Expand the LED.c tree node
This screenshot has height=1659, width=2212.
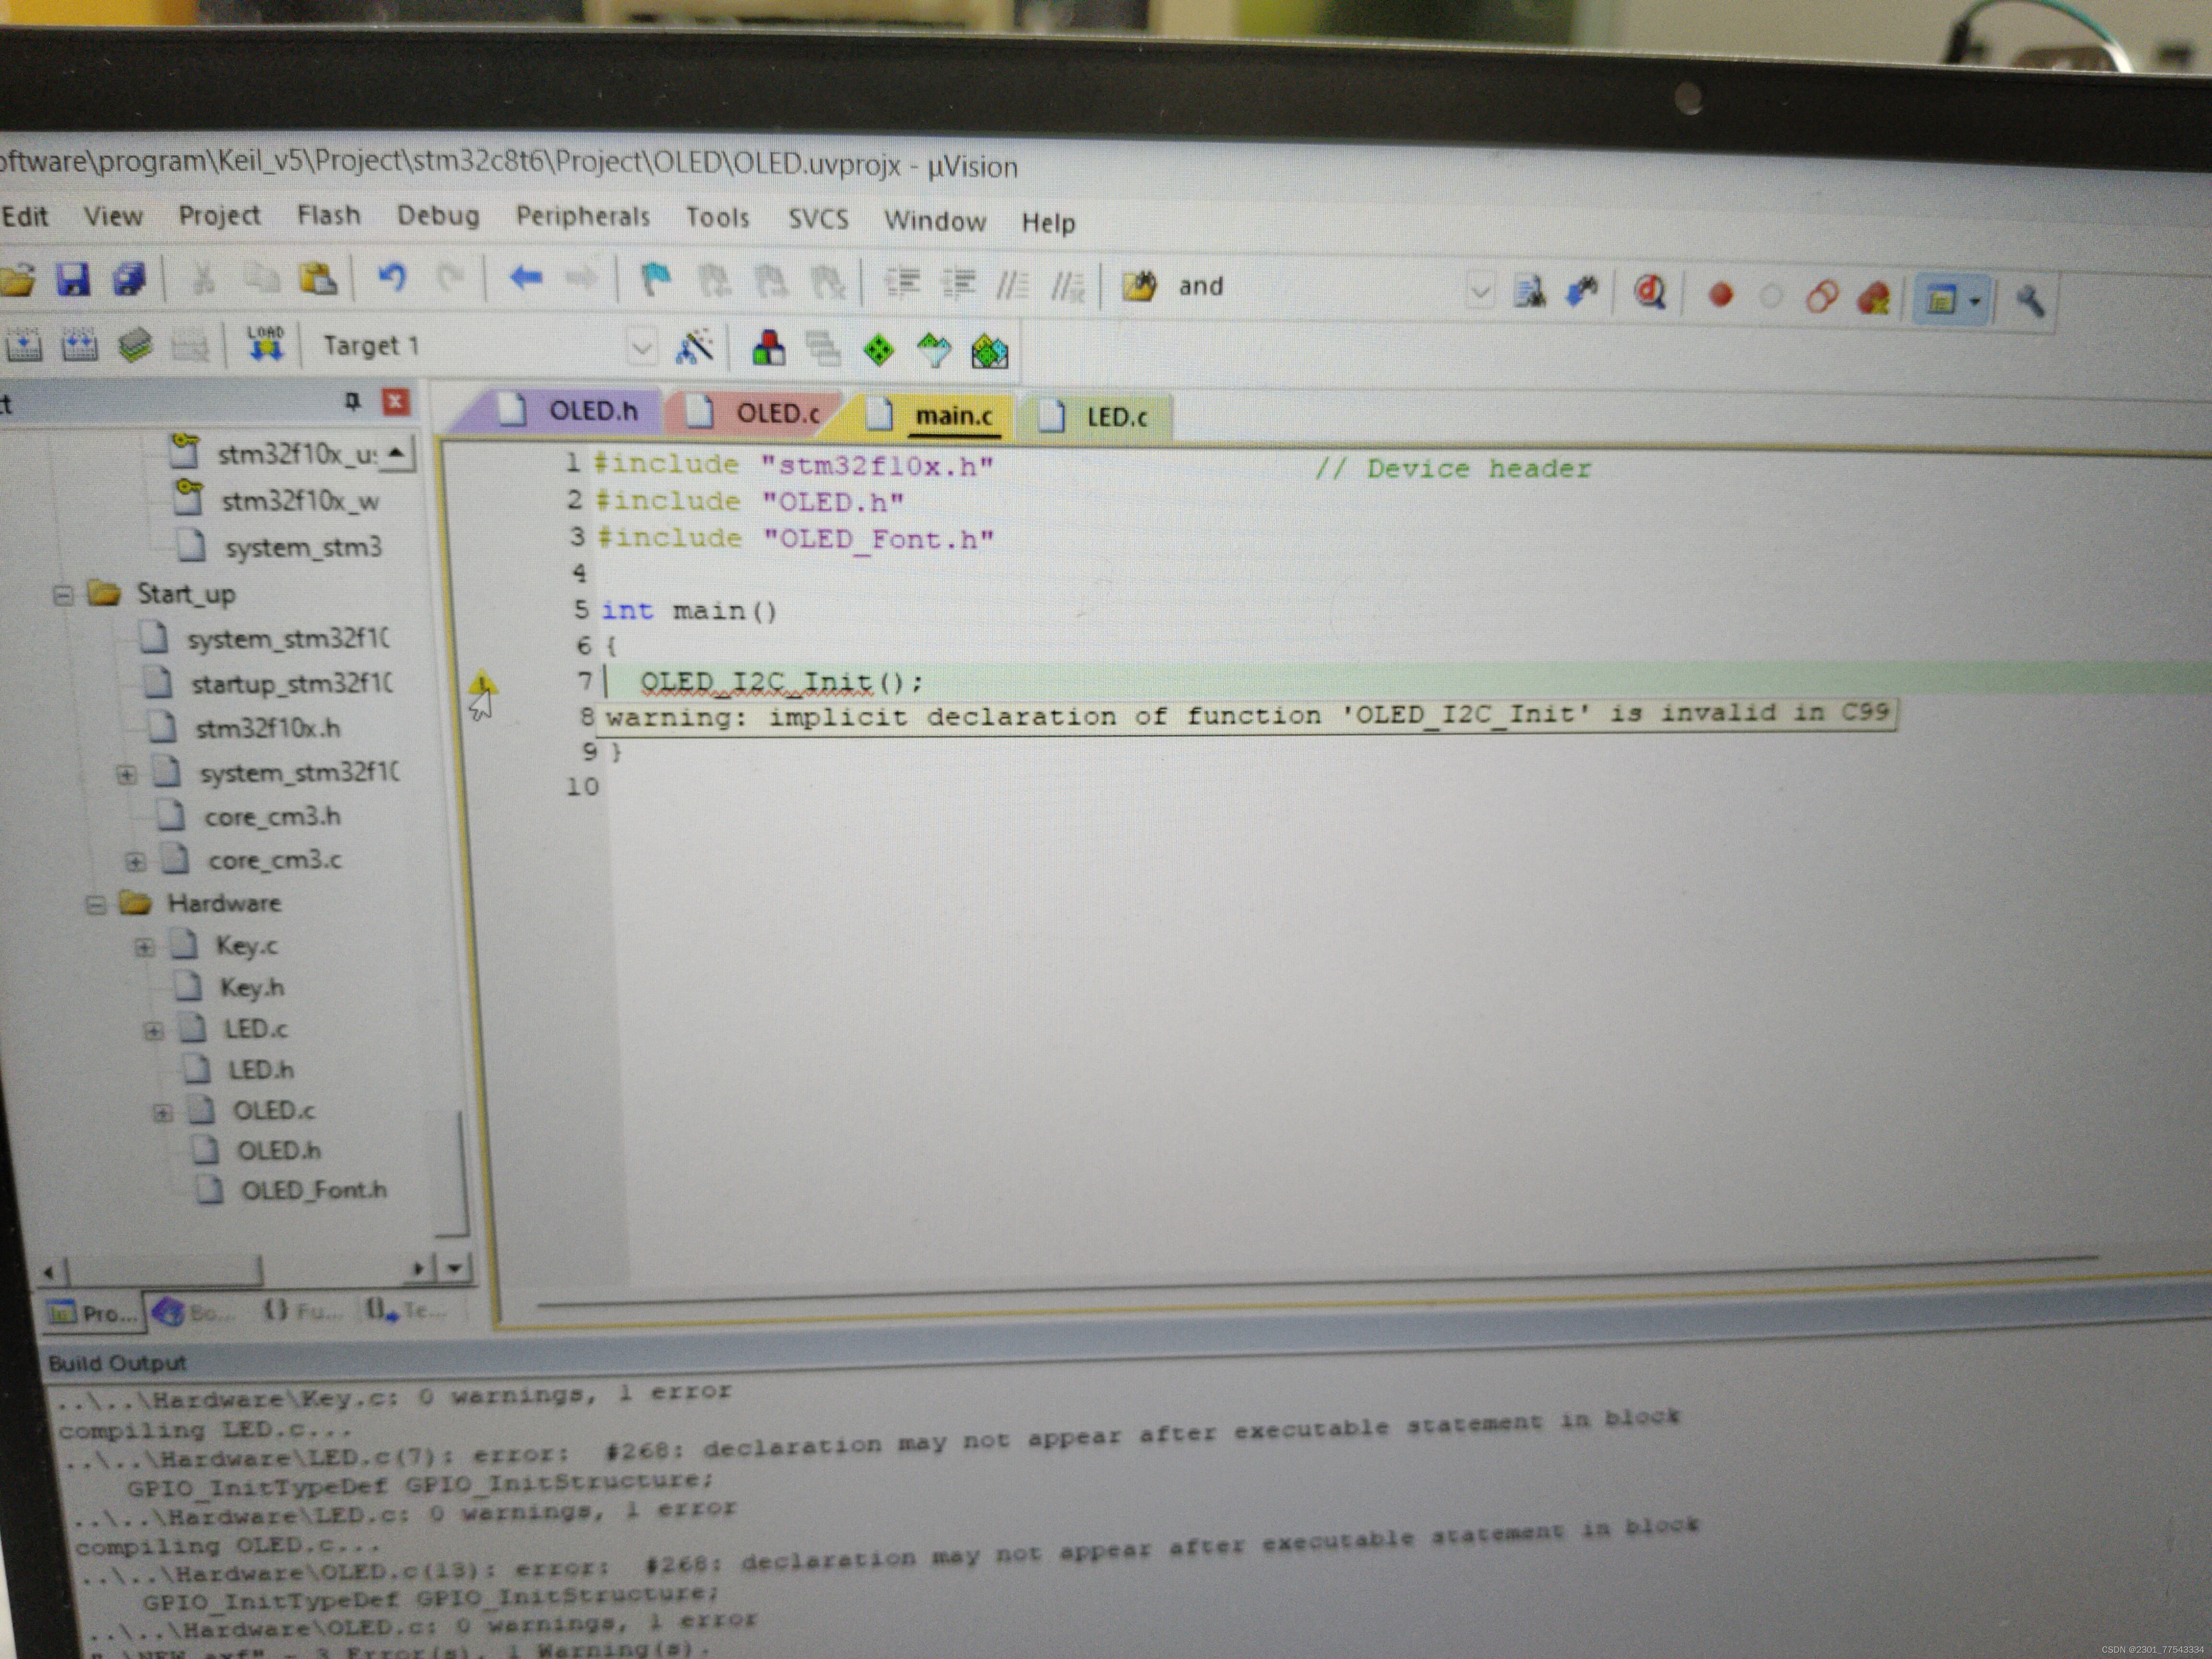[153, 1030]
